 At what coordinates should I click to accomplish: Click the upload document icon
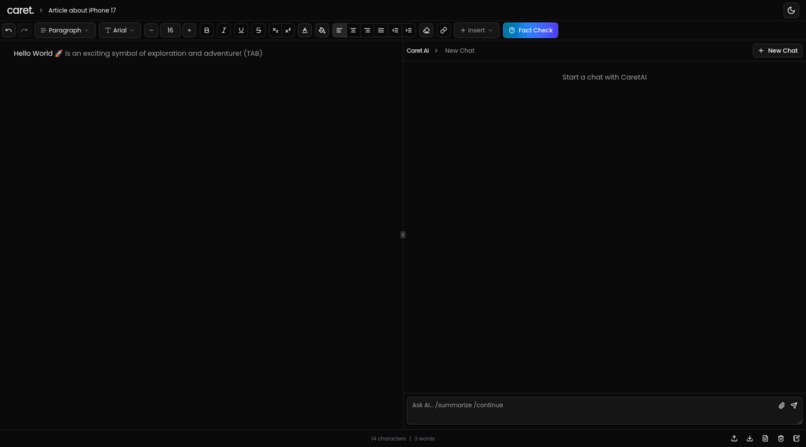pyautogui.click(x=734, y=438)
